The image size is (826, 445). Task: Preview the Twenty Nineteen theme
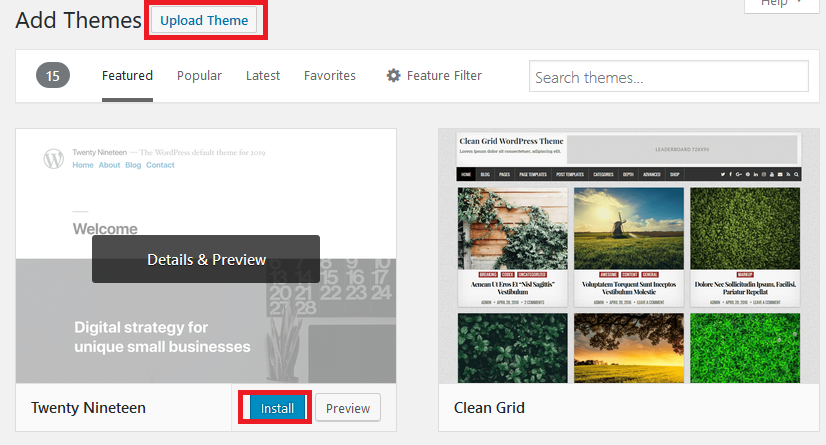348,408
